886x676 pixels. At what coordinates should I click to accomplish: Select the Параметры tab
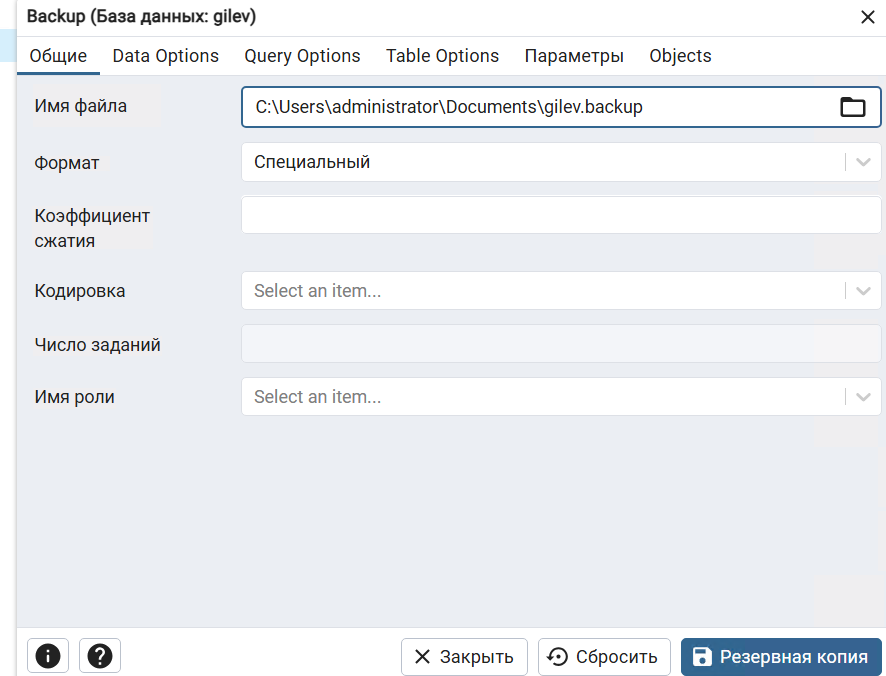(574, 56)
